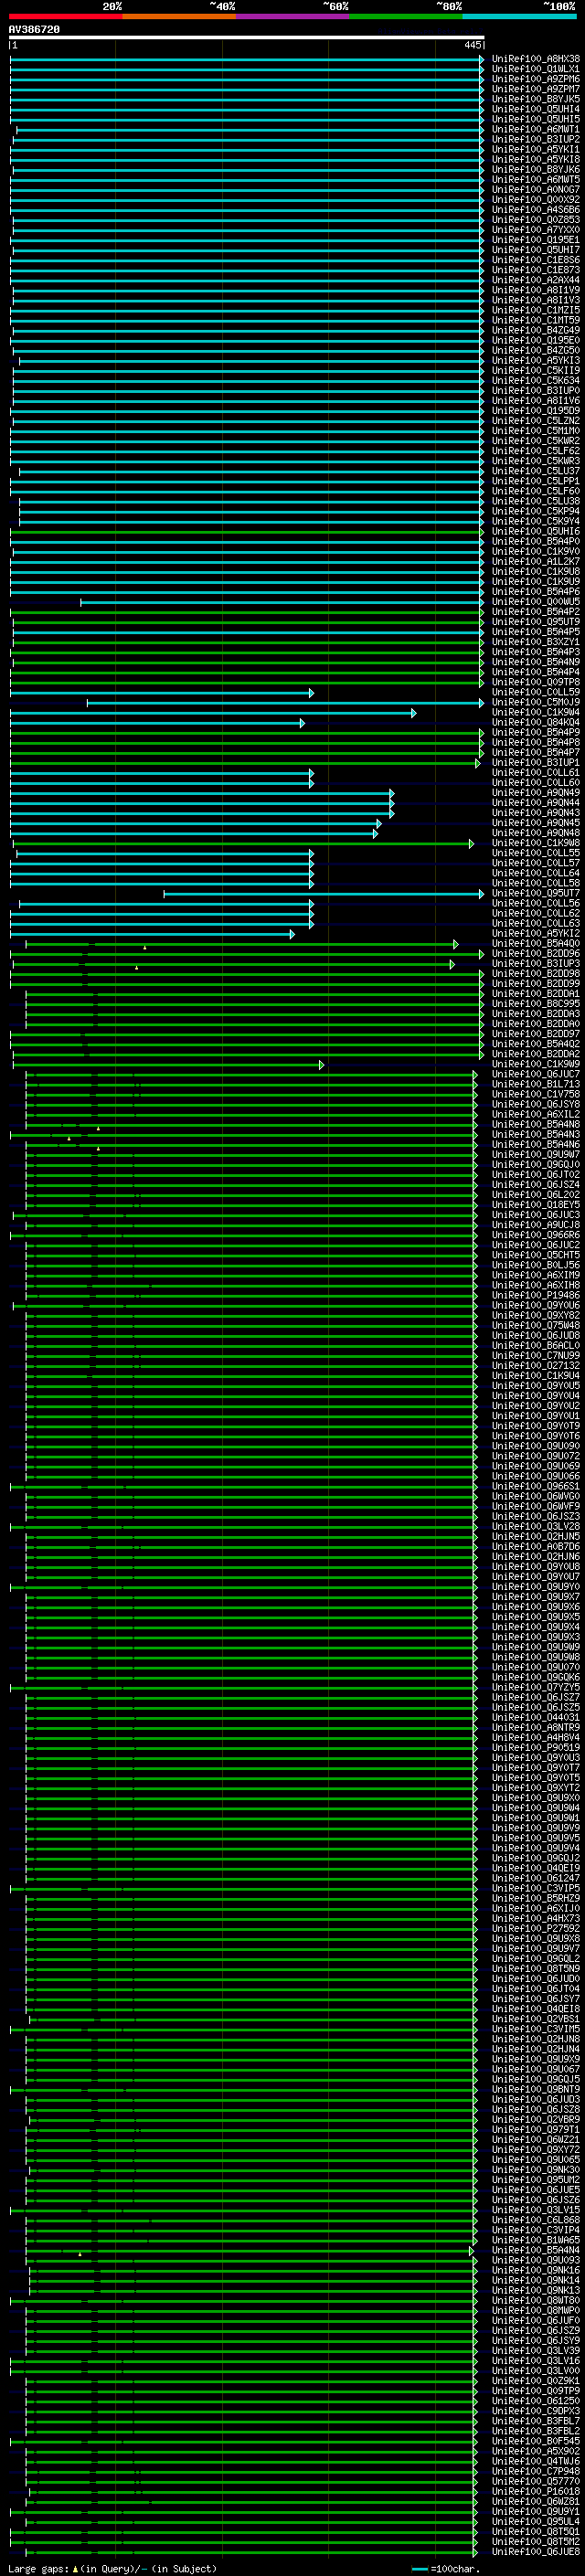Screen dimensions: 585x2576
Task: Click the red 20% identity legend segment
Action: [66, 16]
